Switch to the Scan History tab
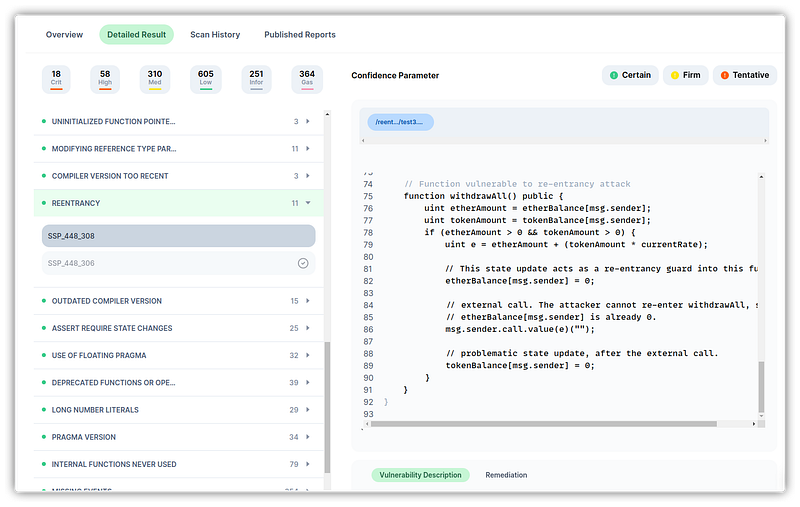 pos(215,35)
